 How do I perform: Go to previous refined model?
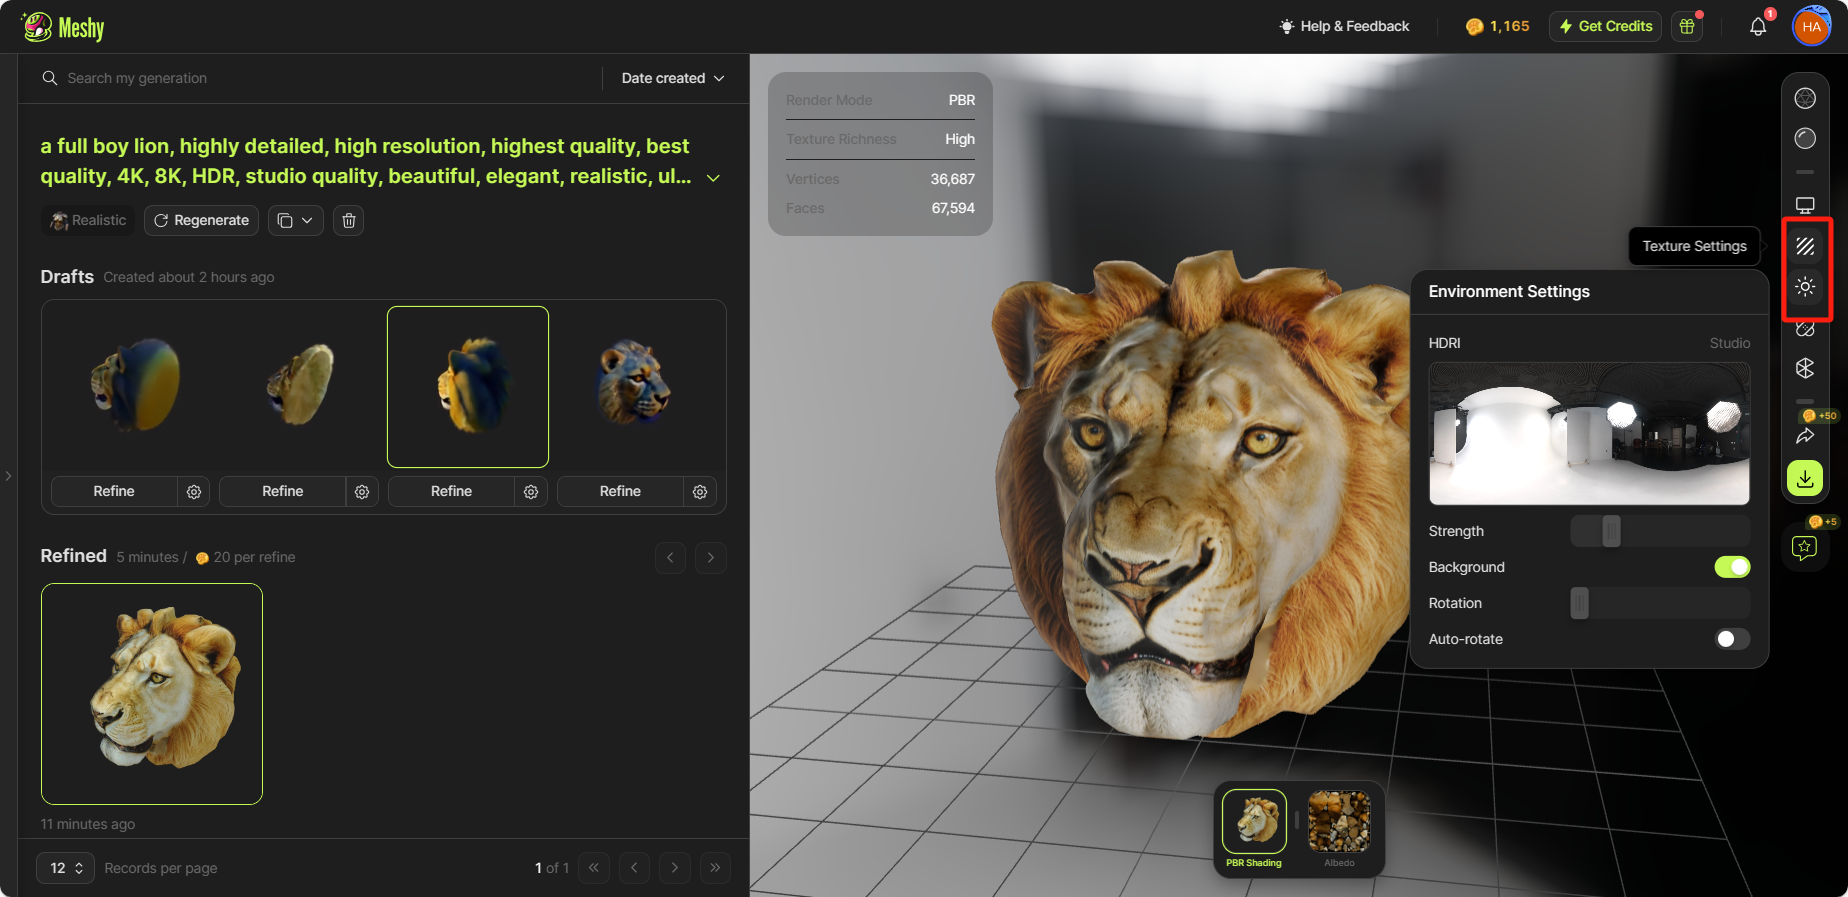point(670,557)
